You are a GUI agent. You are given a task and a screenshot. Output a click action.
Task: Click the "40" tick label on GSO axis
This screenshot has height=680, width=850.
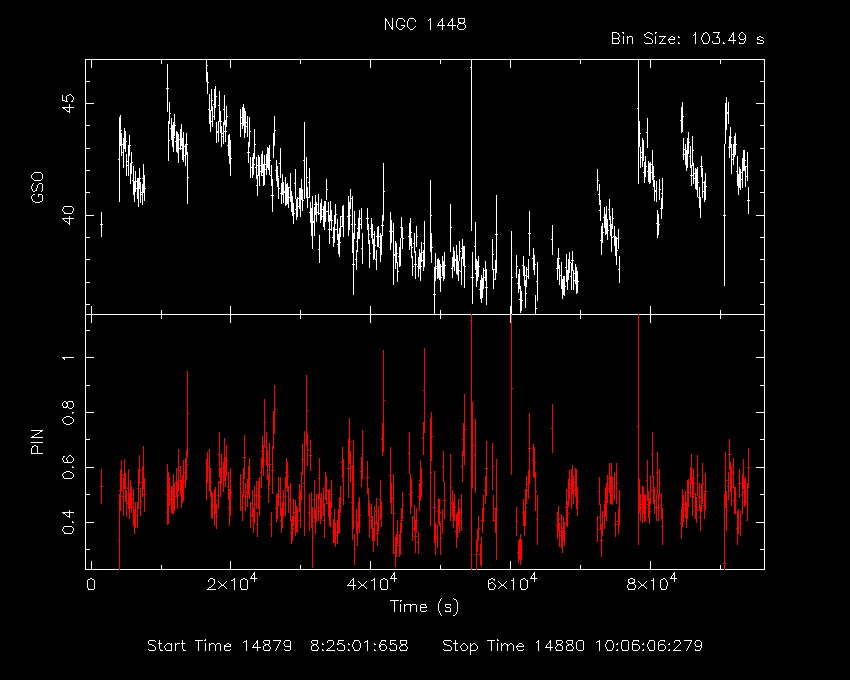(68, 215)
